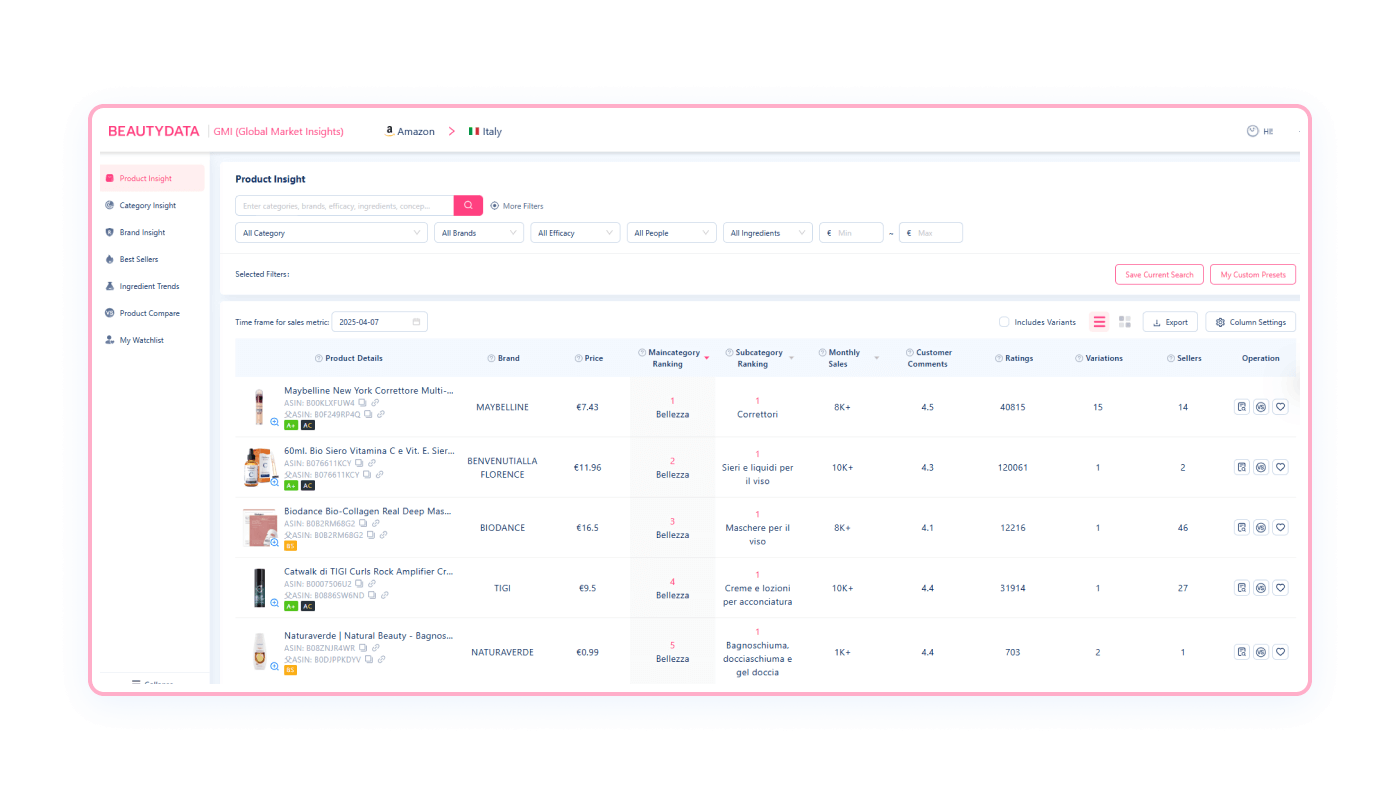Copy ASIN B00KLXFUW4 with copy icon

tap(362, 403)
